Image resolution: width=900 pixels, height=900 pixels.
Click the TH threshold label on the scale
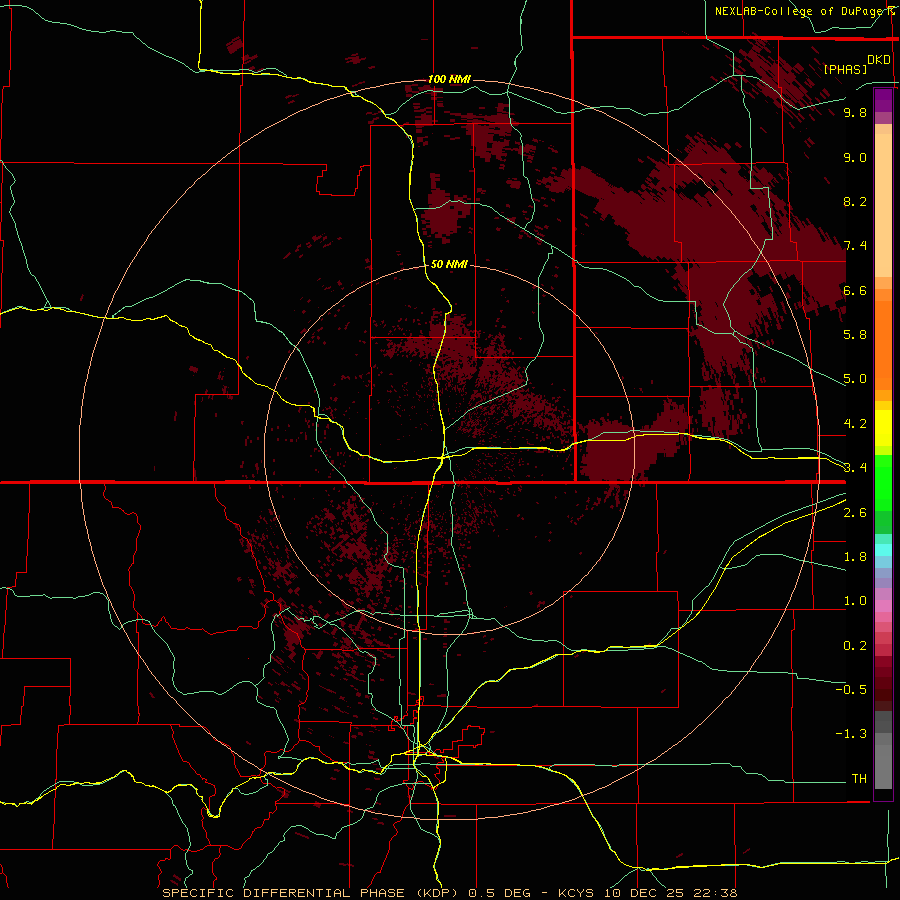point(859,779)
